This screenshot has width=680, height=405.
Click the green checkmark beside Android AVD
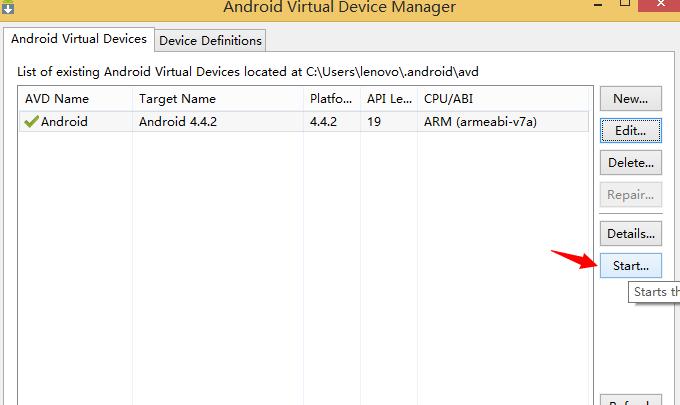point(31,121)
